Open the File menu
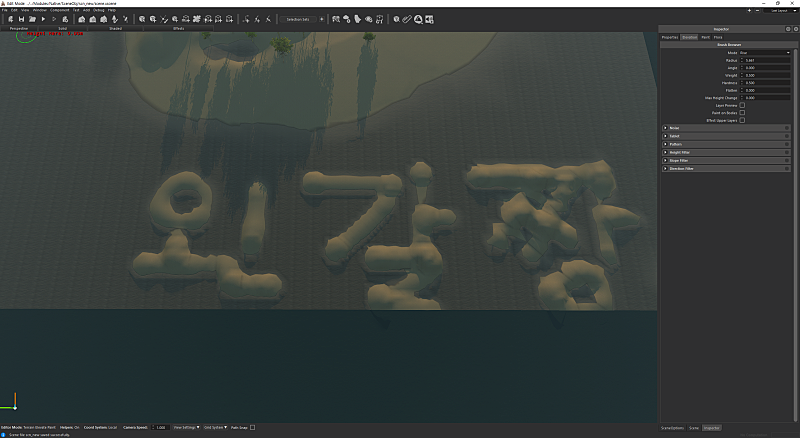This screenshot has width=800, height=438. (5, 10)
